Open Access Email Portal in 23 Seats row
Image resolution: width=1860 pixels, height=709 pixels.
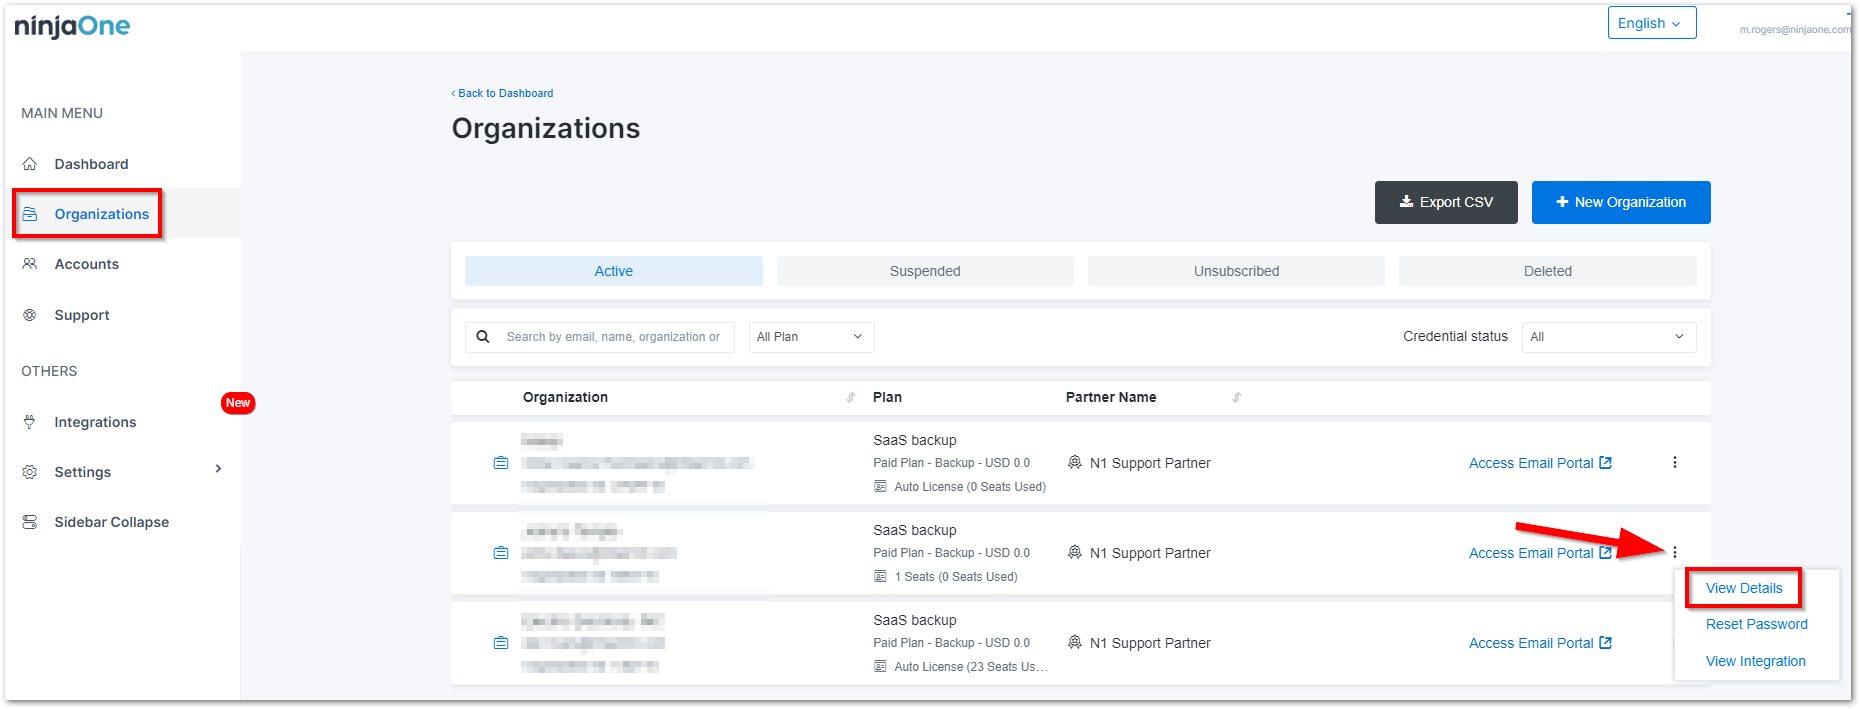(x=1540, y=643)
